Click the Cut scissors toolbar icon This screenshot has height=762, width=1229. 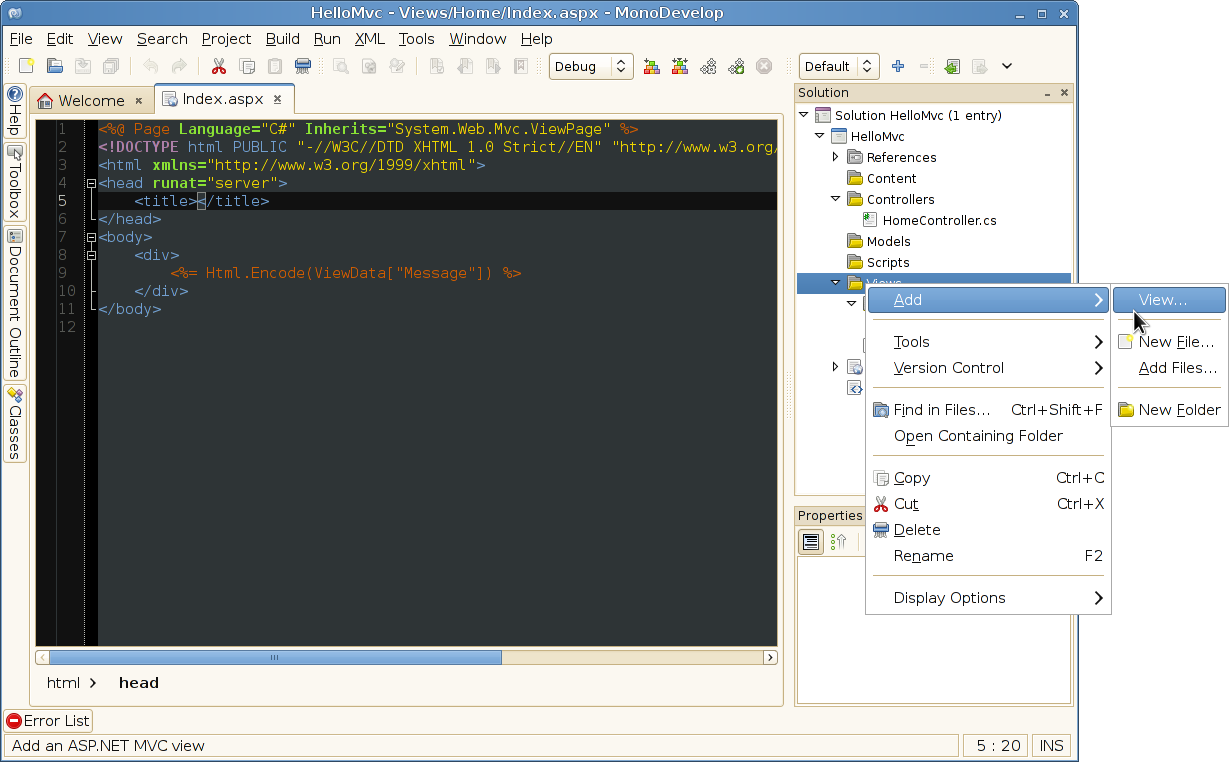point(218,66)
